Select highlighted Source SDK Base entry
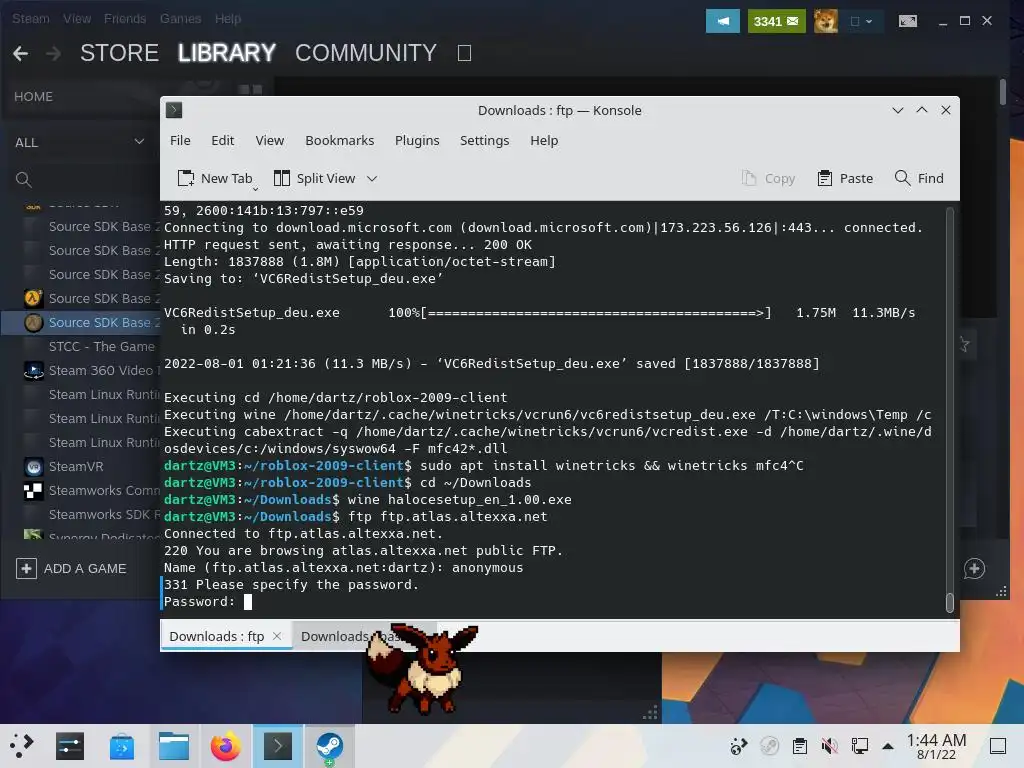Viewport: 1024px width, 768px height. point(82,323)
